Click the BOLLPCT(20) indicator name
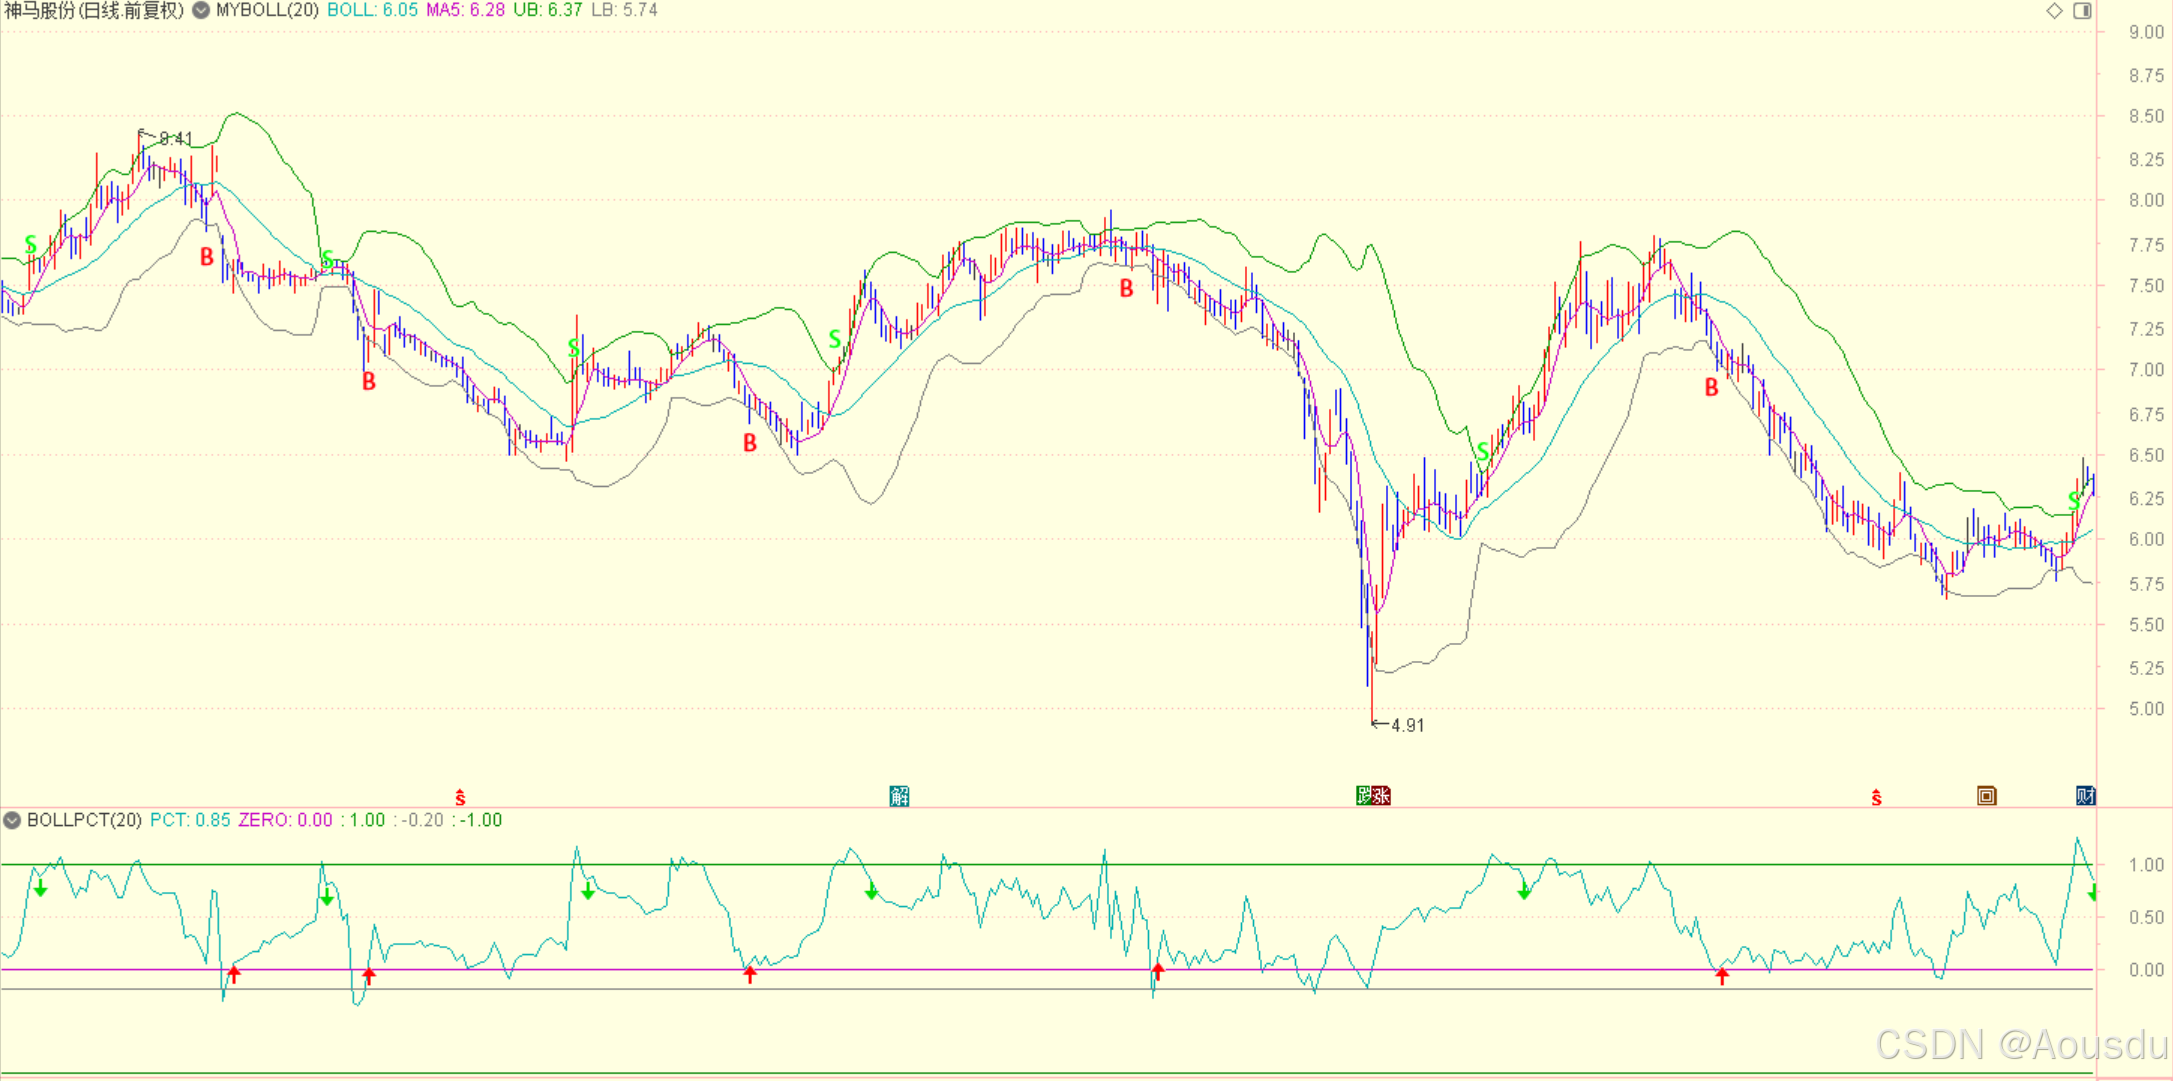 coord(84,820)
